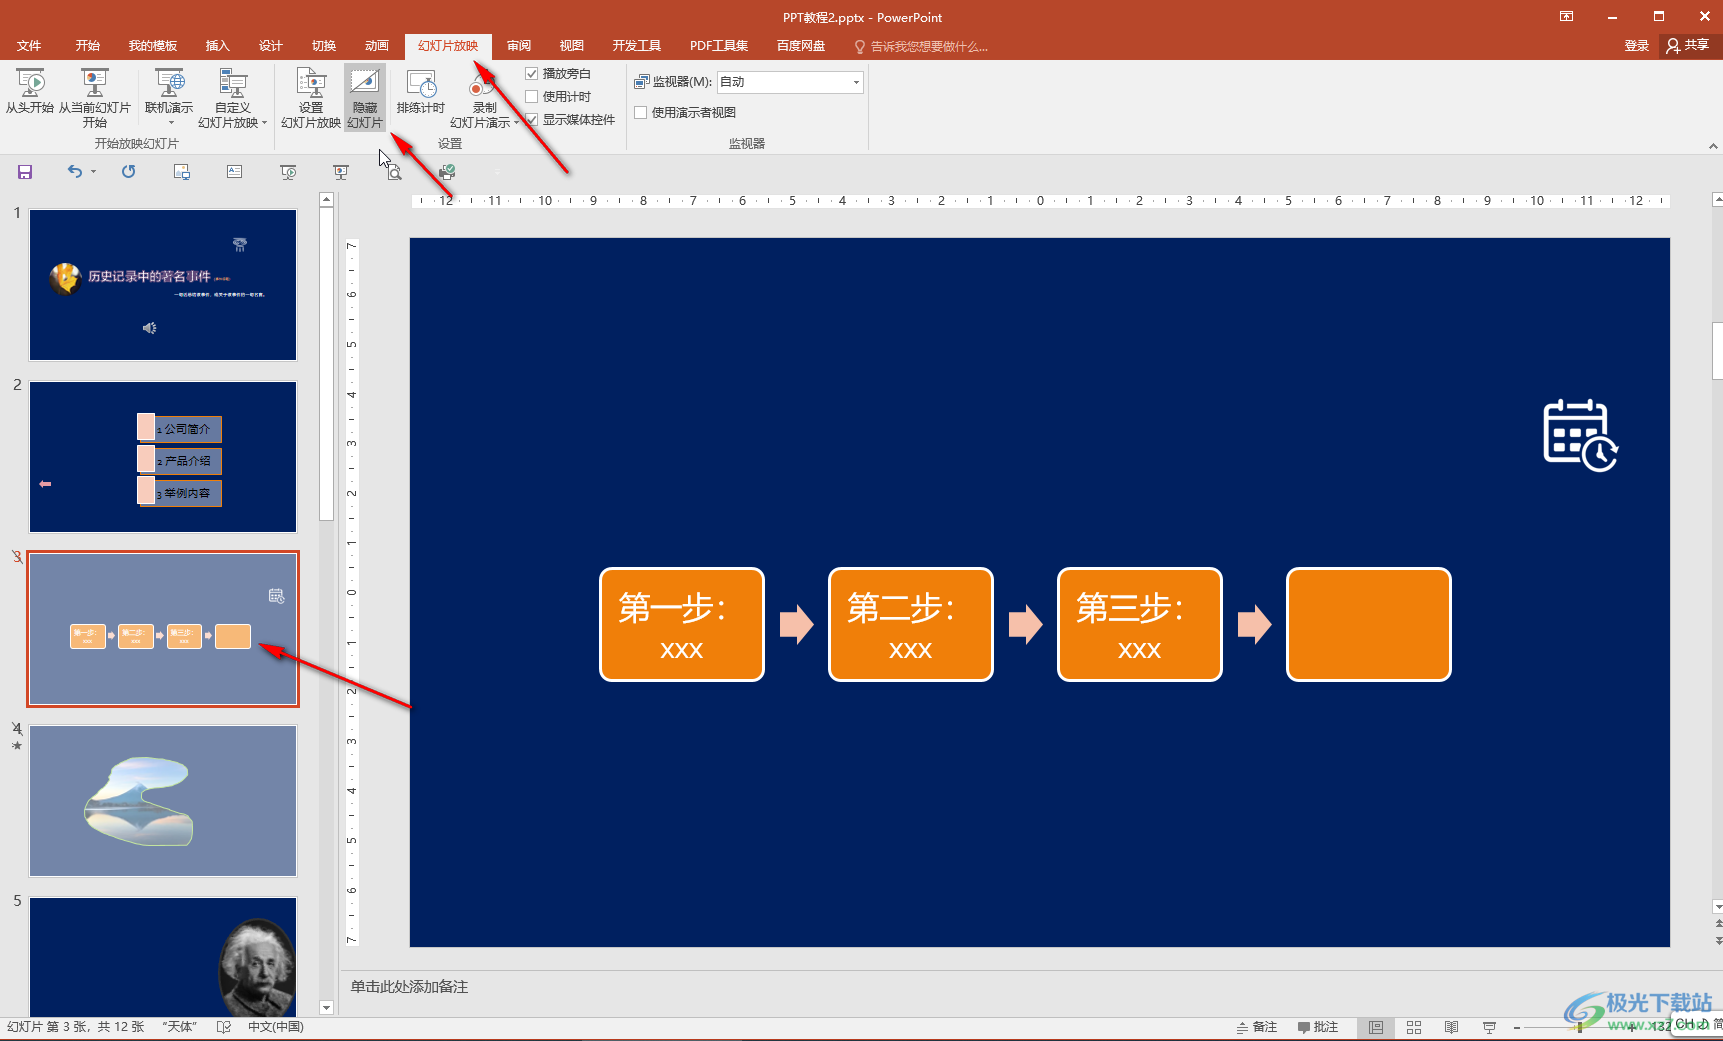
Task: Enable 使用计时 checkbox
Action: coord(532,97)
